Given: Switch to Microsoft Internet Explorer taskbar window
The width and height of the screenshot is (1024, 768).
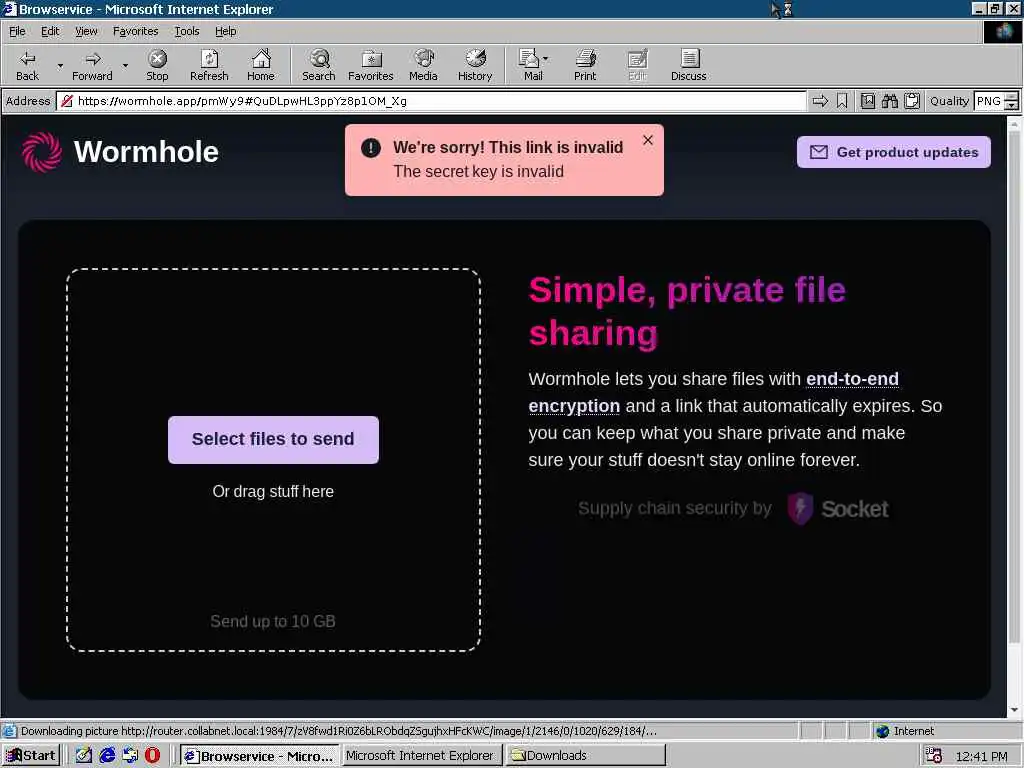Looking at the screenshot, I should 421,756.
